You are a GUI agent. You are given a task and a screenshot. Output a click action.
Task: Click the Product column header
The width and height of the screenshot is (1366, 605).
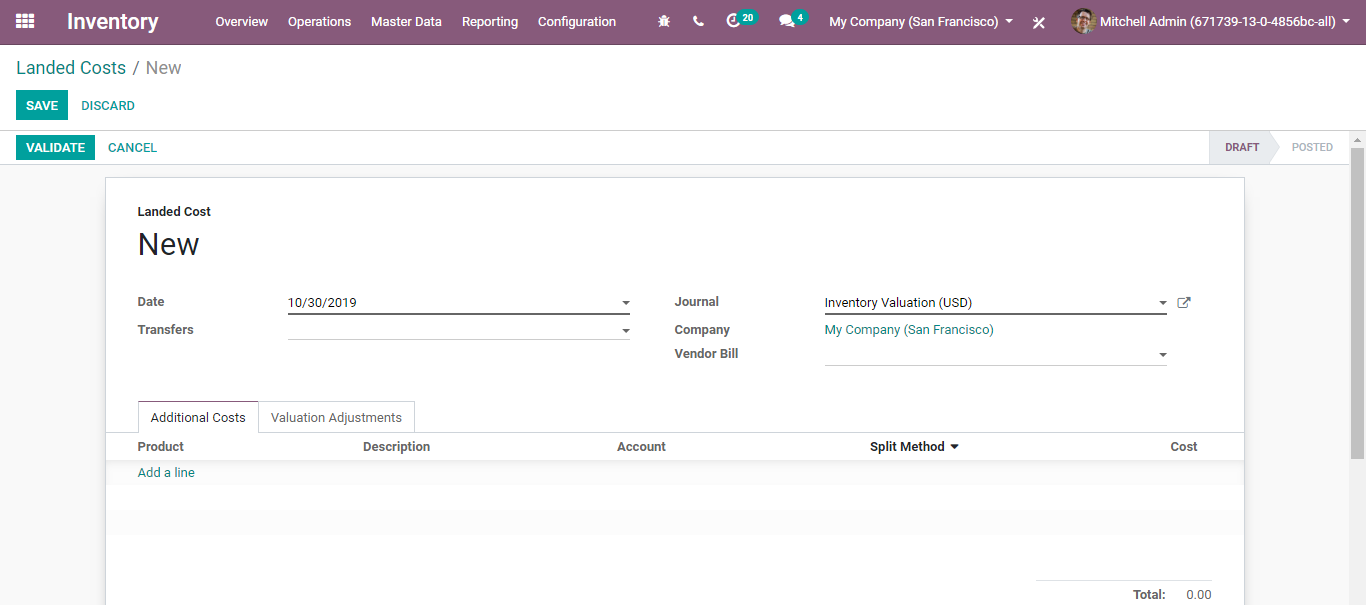(x=161, y=447)
